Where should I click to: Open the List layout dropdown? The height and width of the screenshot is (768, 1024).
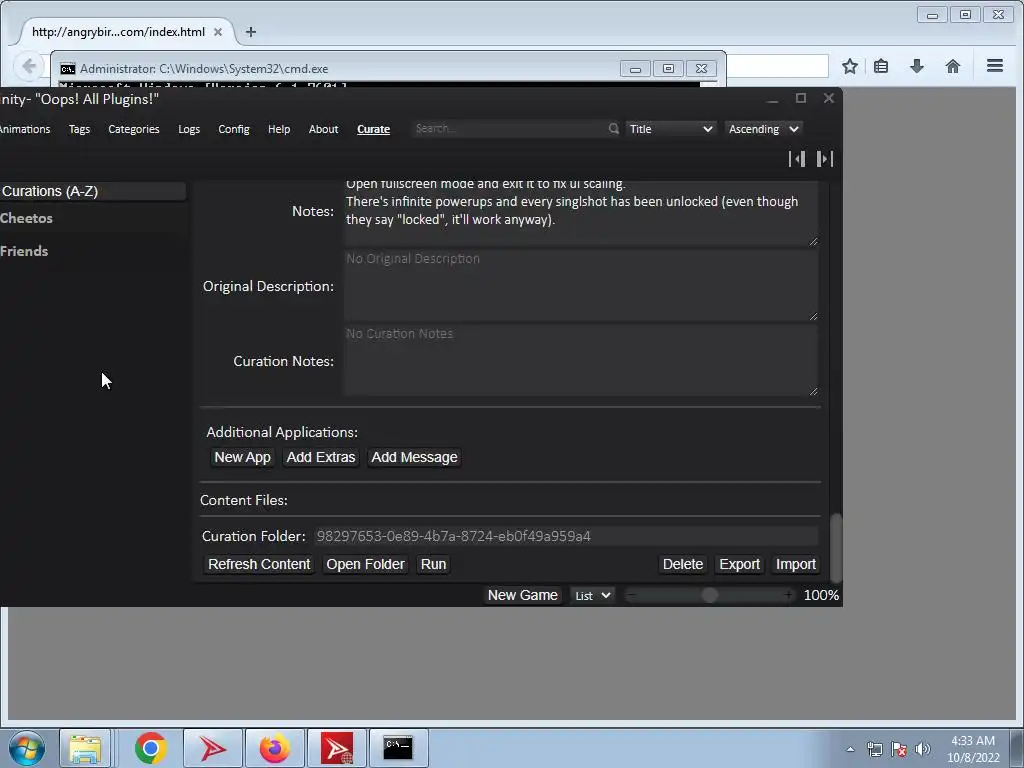coord(592,596)
